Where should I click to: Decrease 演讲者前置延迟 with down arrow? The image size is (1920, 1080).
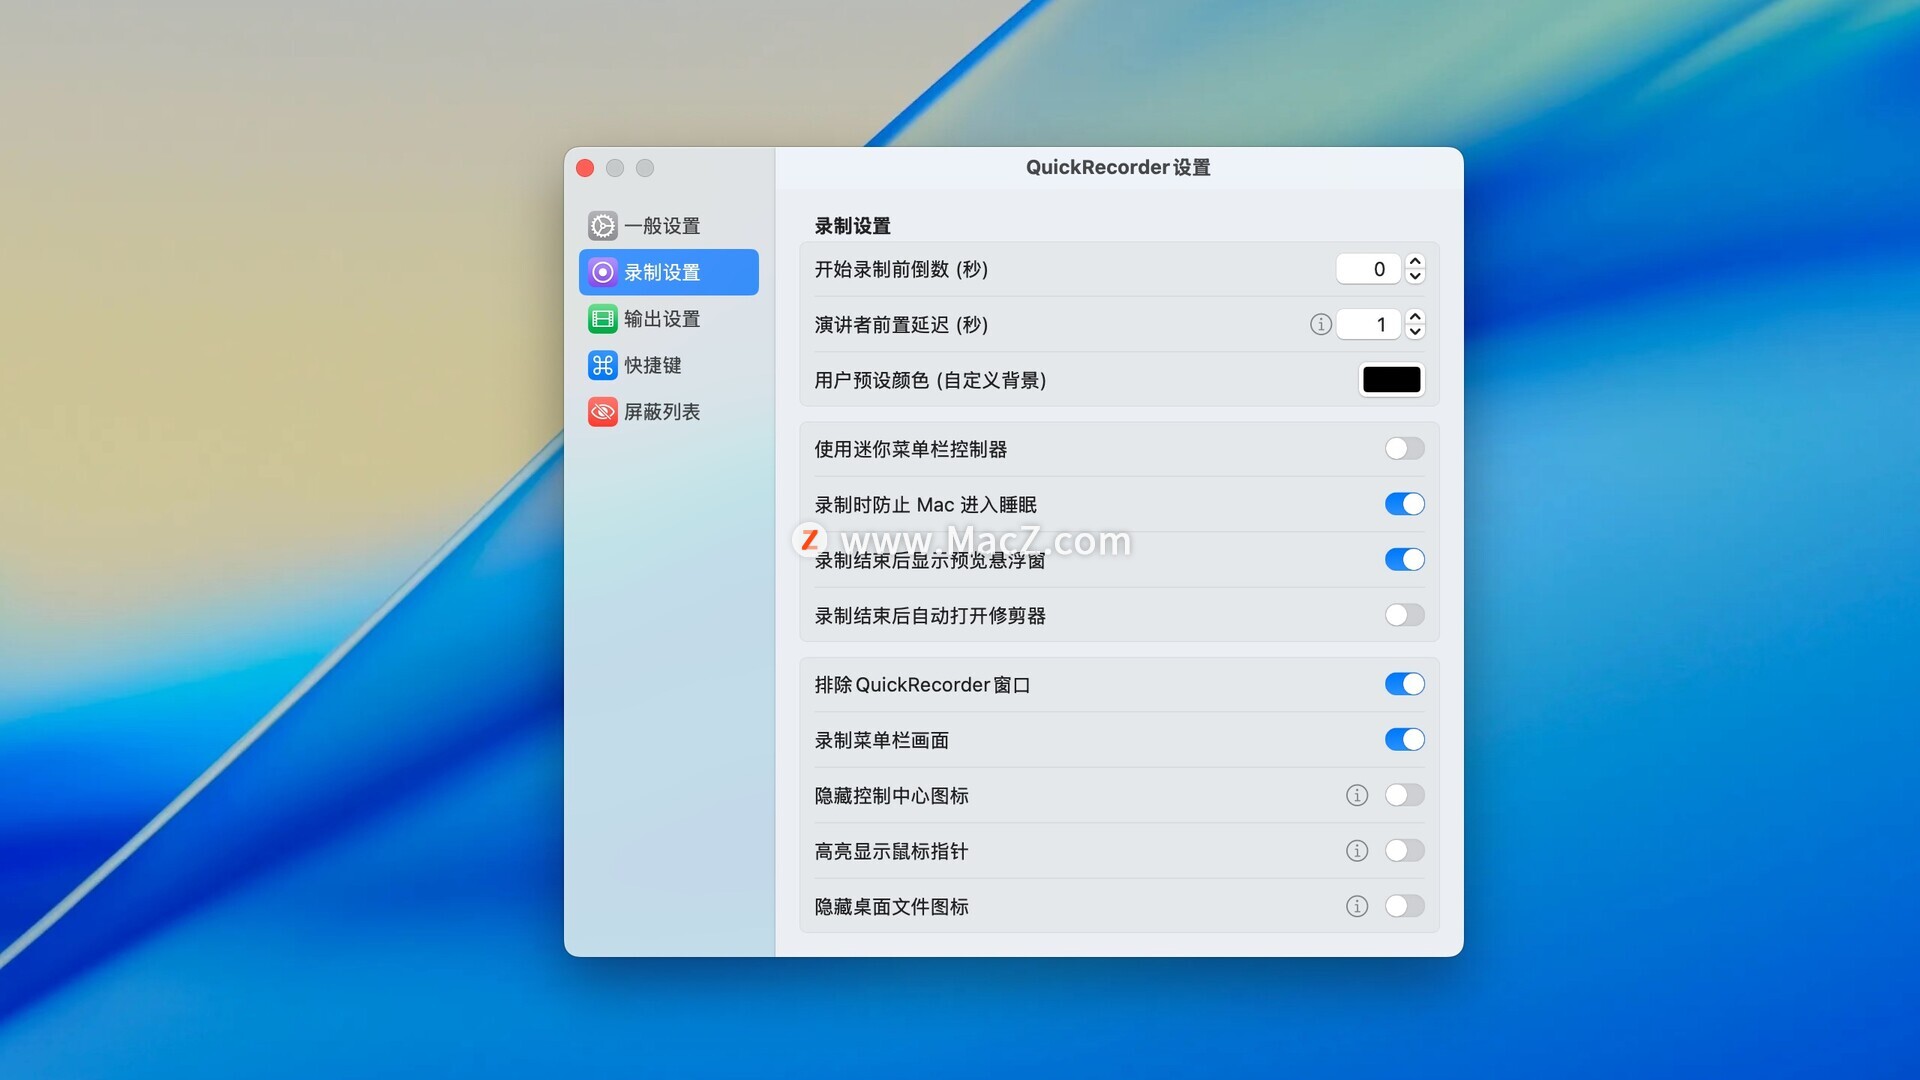(x=1415, y=332)
